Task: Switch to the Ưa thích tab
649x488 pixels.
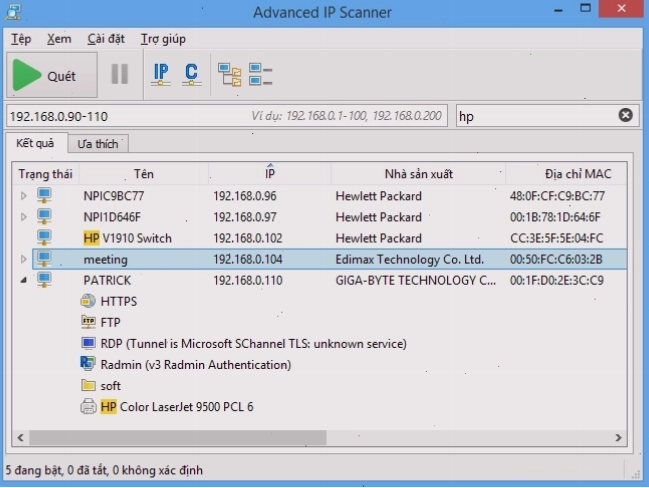Action: point(98,144)
